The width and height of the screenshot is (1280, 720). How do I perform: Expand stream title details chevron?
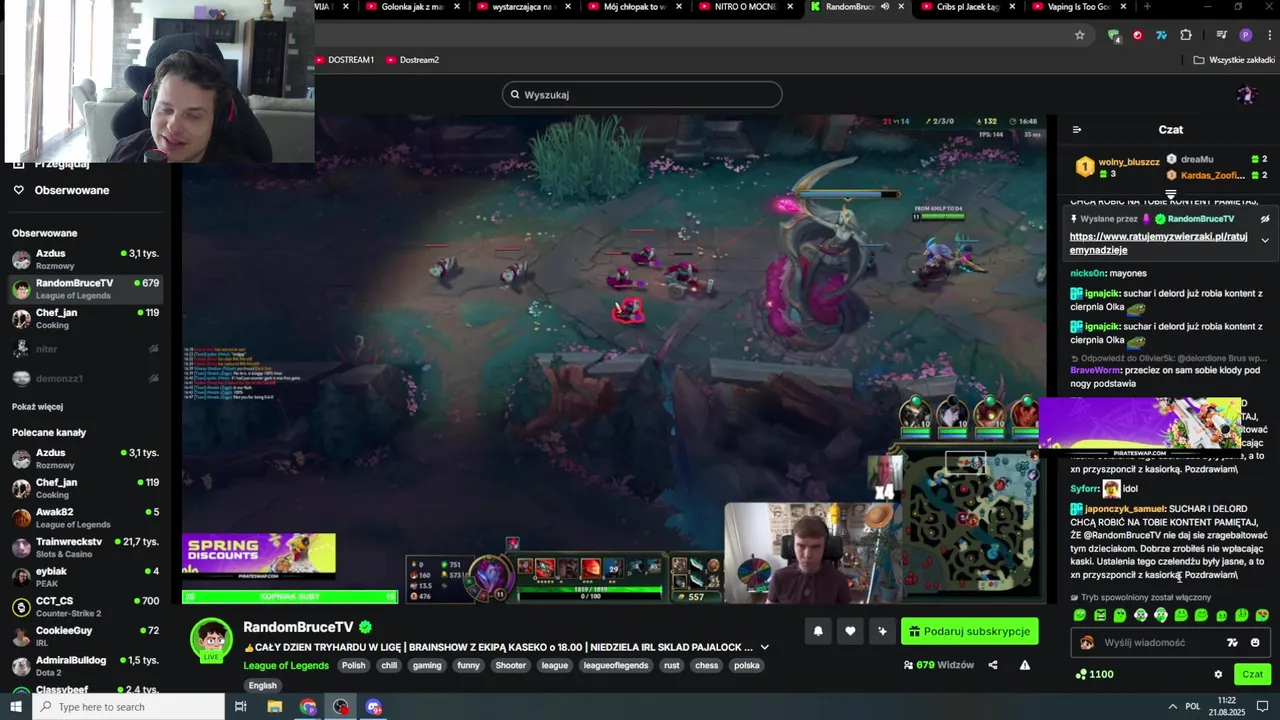(x=765, y=648)
